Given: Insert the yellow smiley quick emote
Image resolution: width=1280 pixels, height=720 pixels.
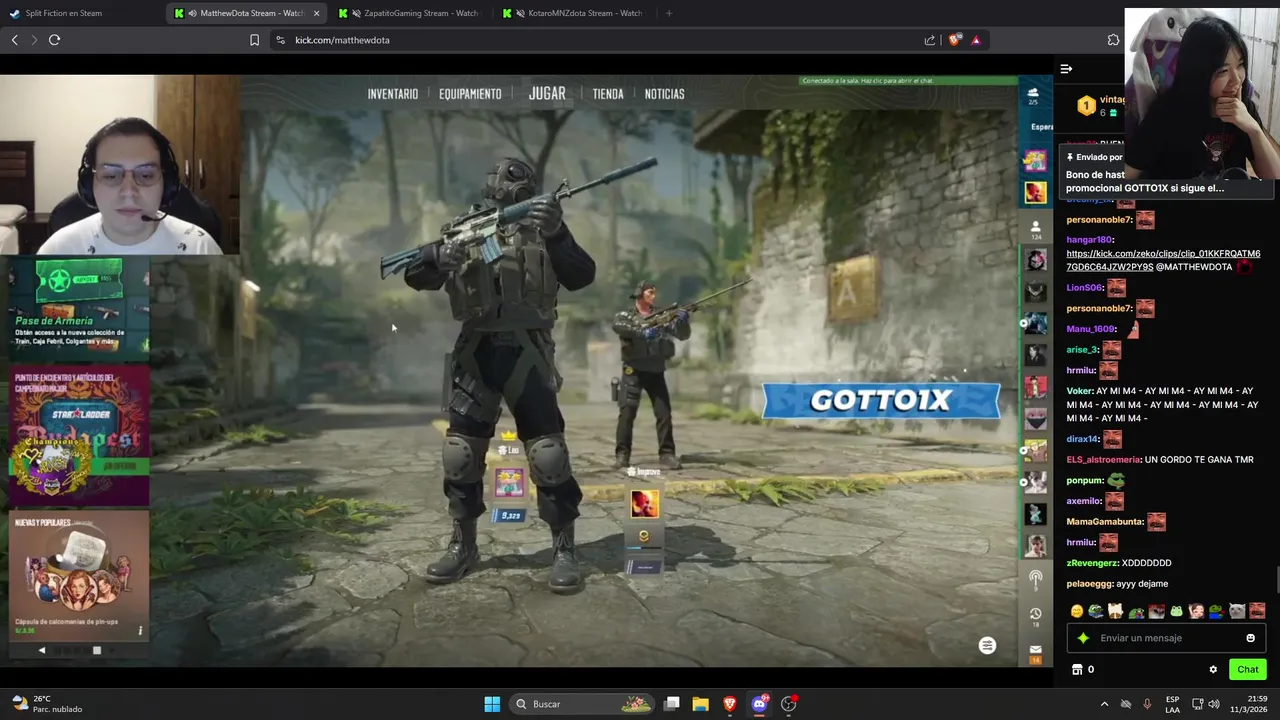Looking at the screenshot, I should point(1076,611).
